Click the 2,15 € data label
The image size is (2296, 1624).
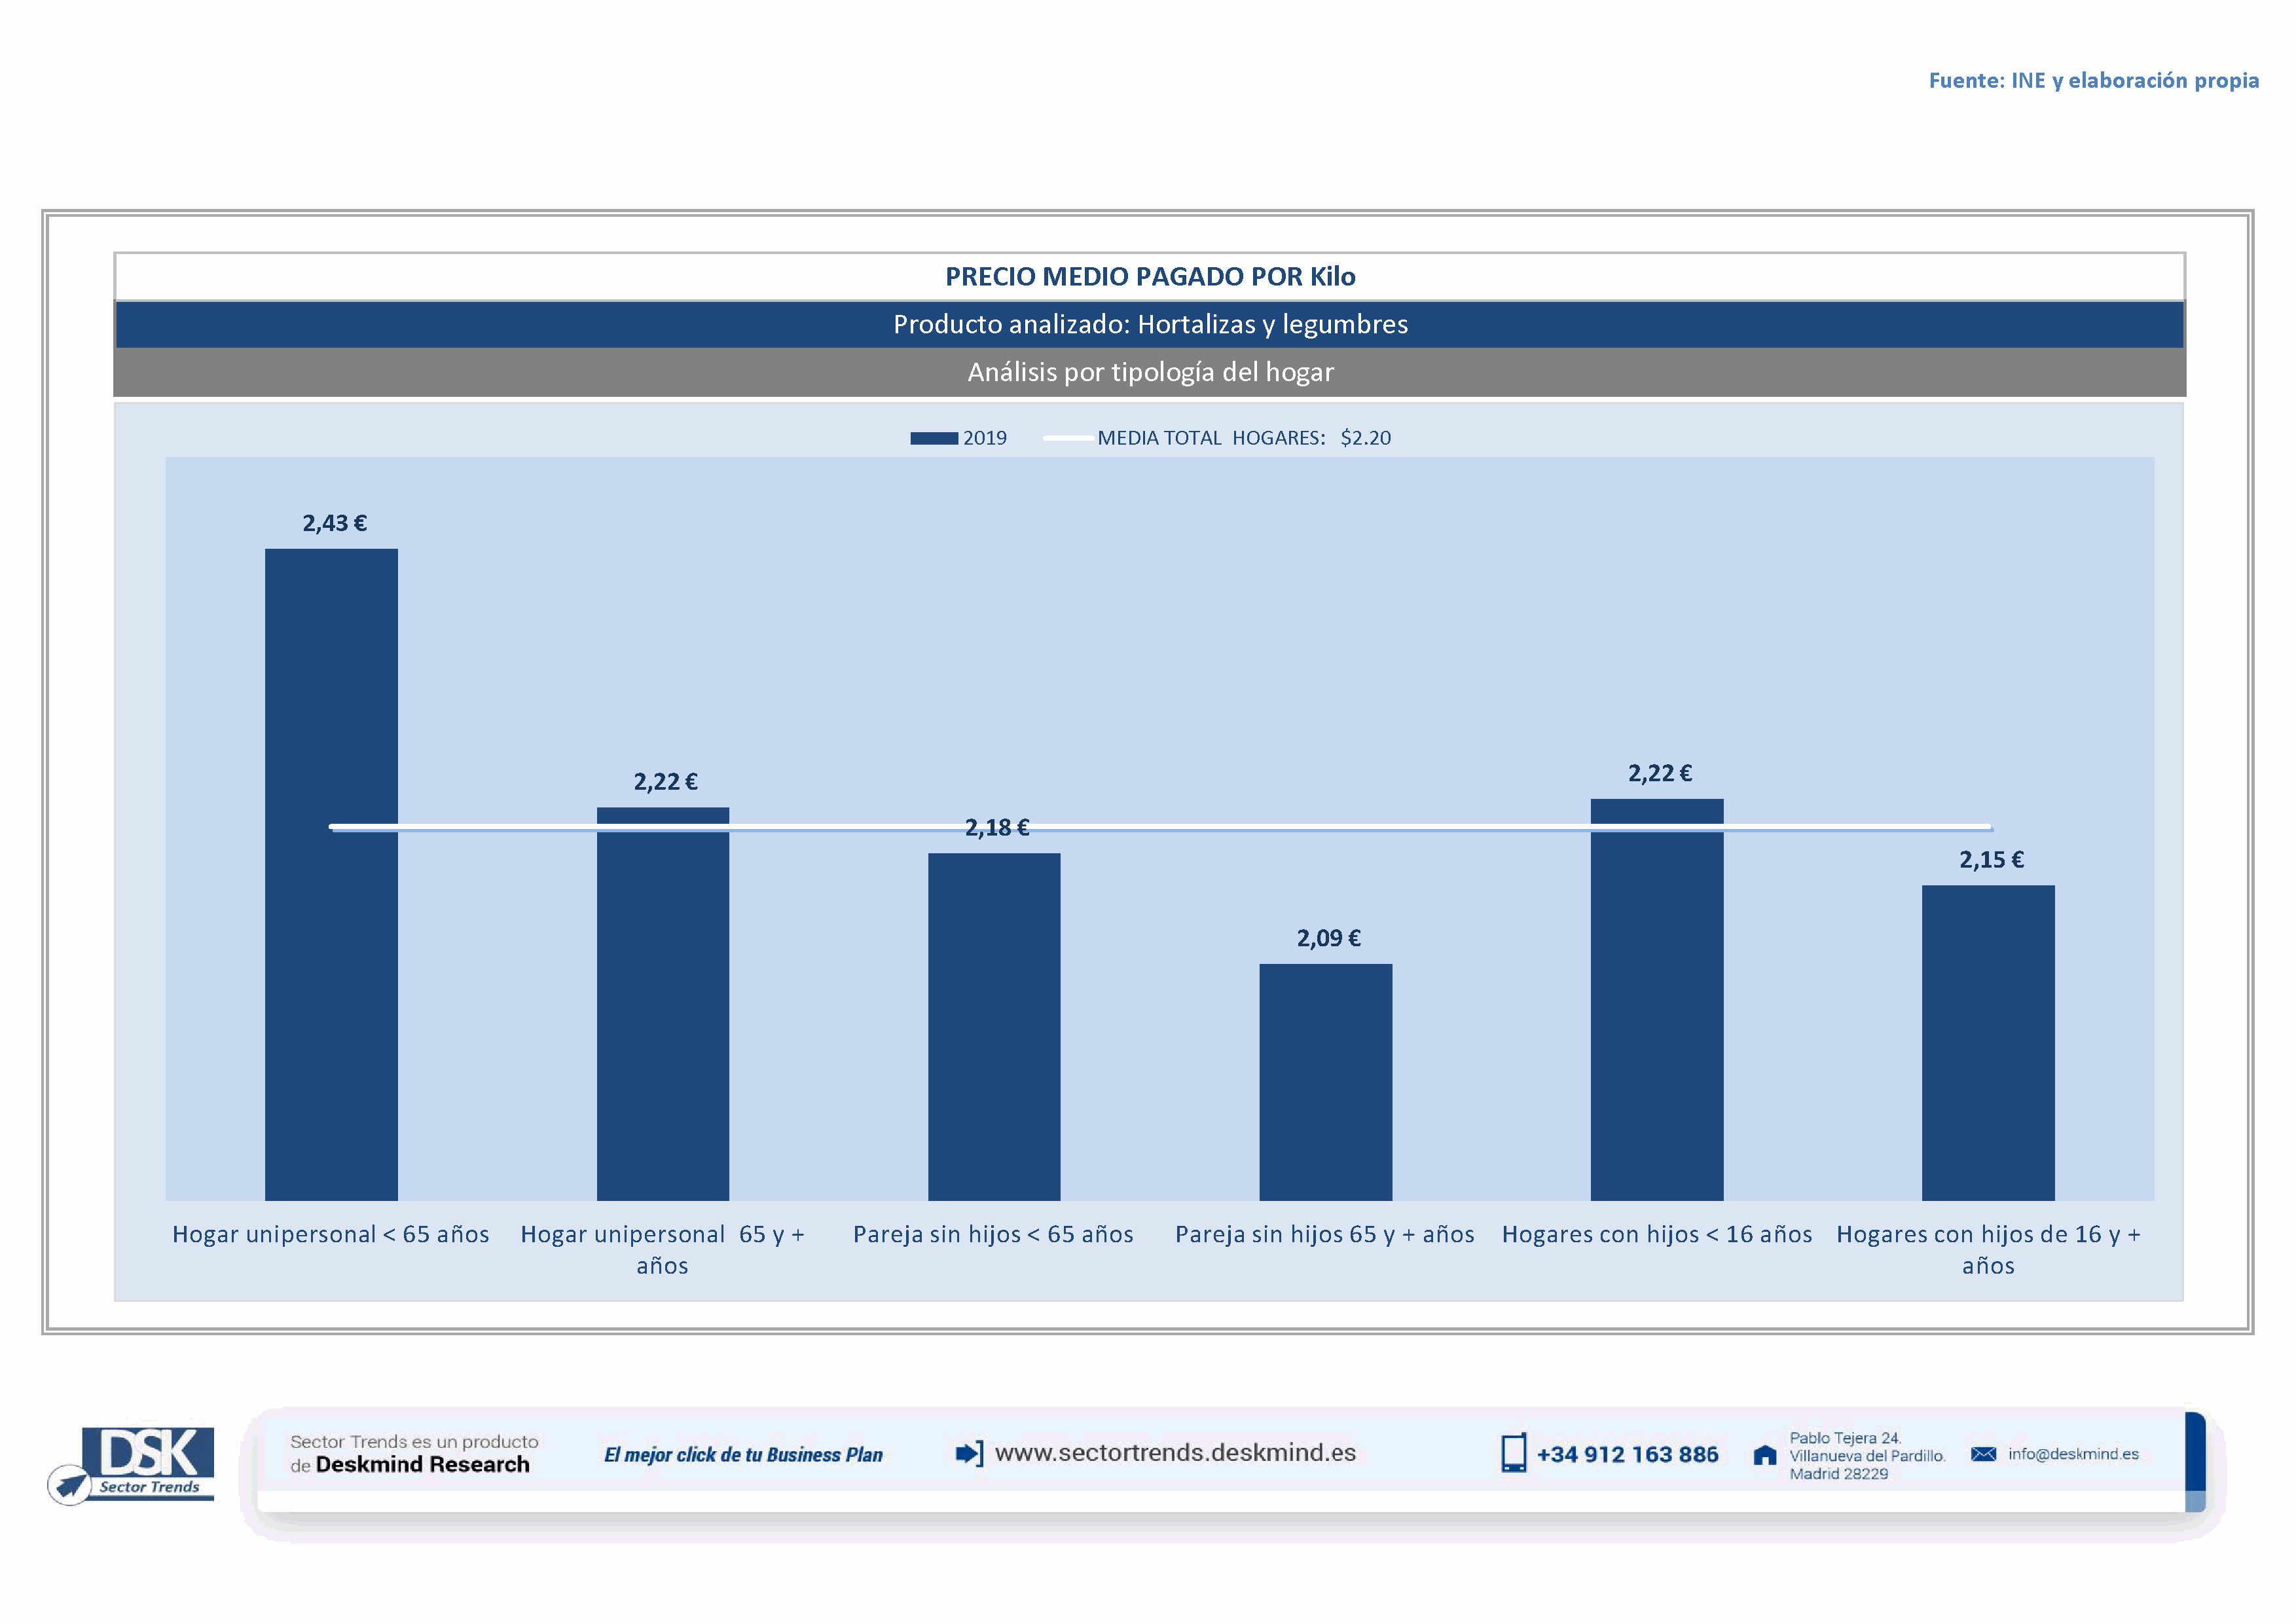[x=1991, y=860]
